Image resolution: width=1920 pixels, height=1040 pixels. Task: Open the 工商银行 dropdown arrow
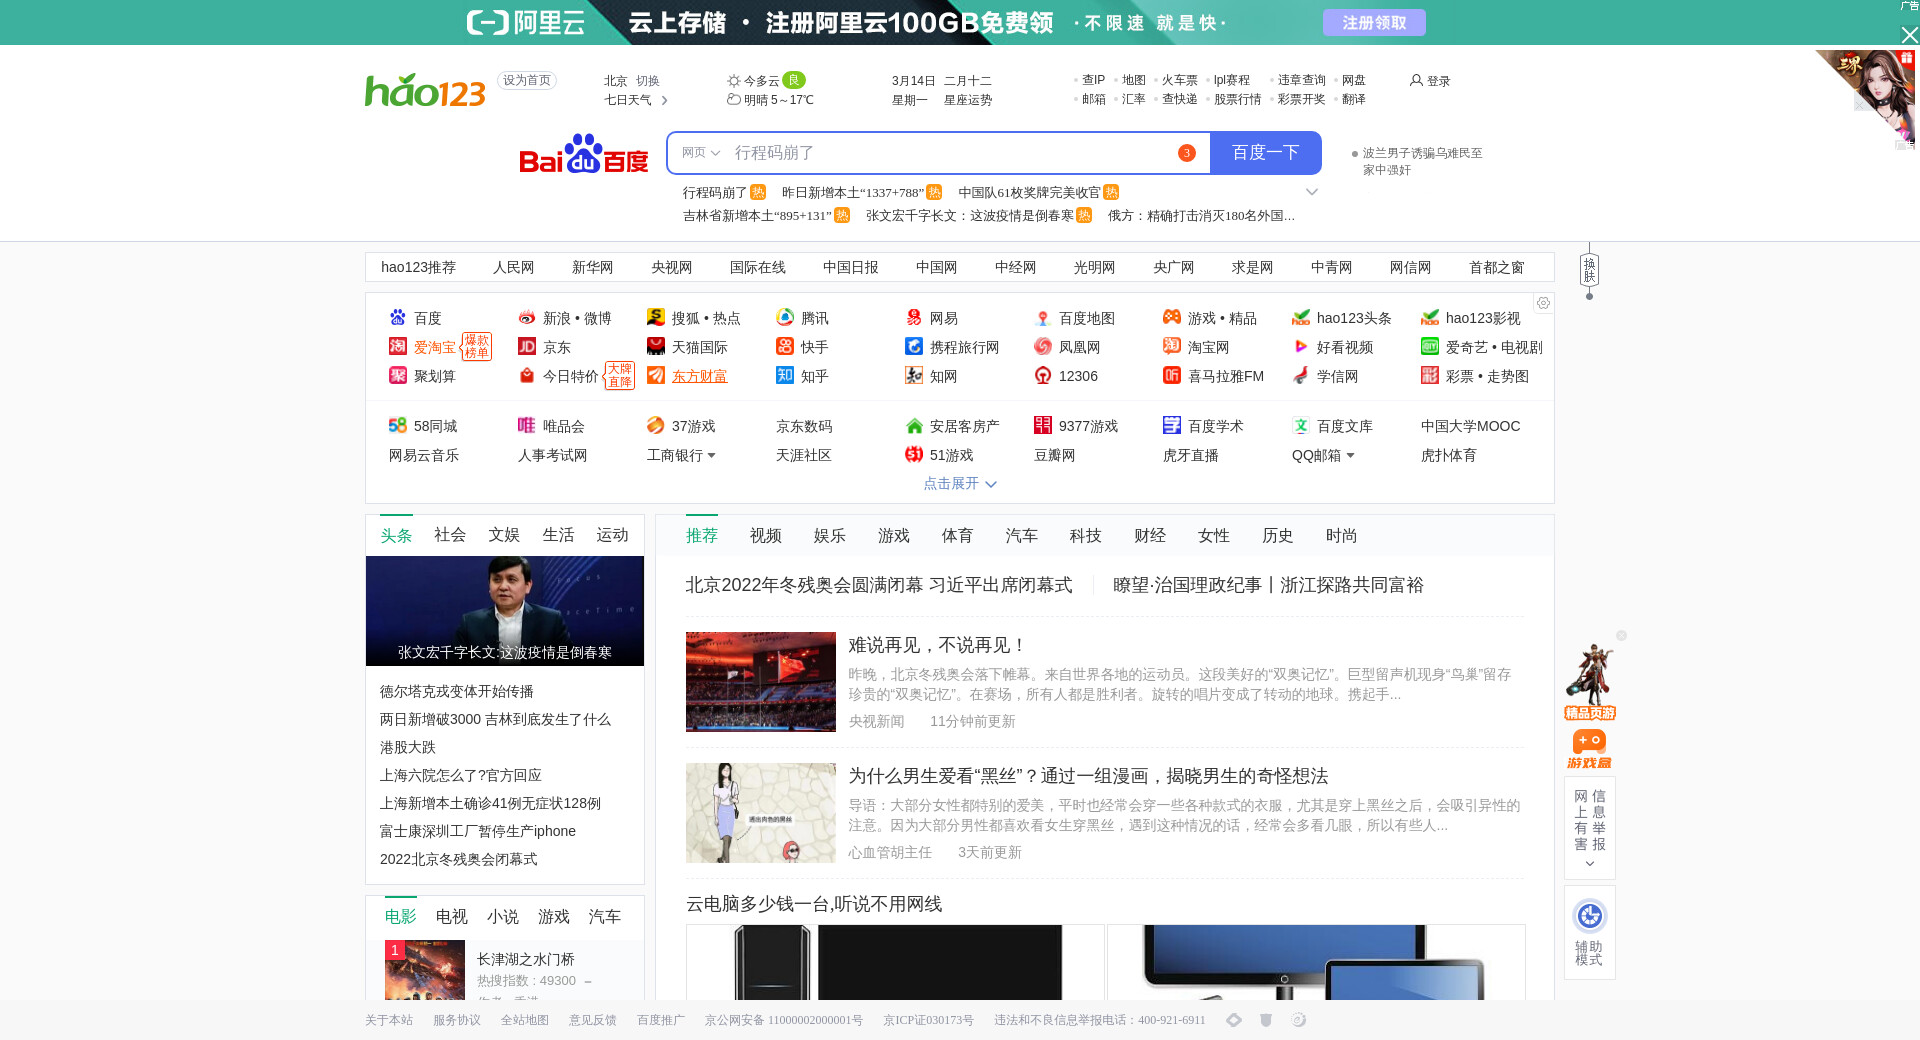point(712,456)
